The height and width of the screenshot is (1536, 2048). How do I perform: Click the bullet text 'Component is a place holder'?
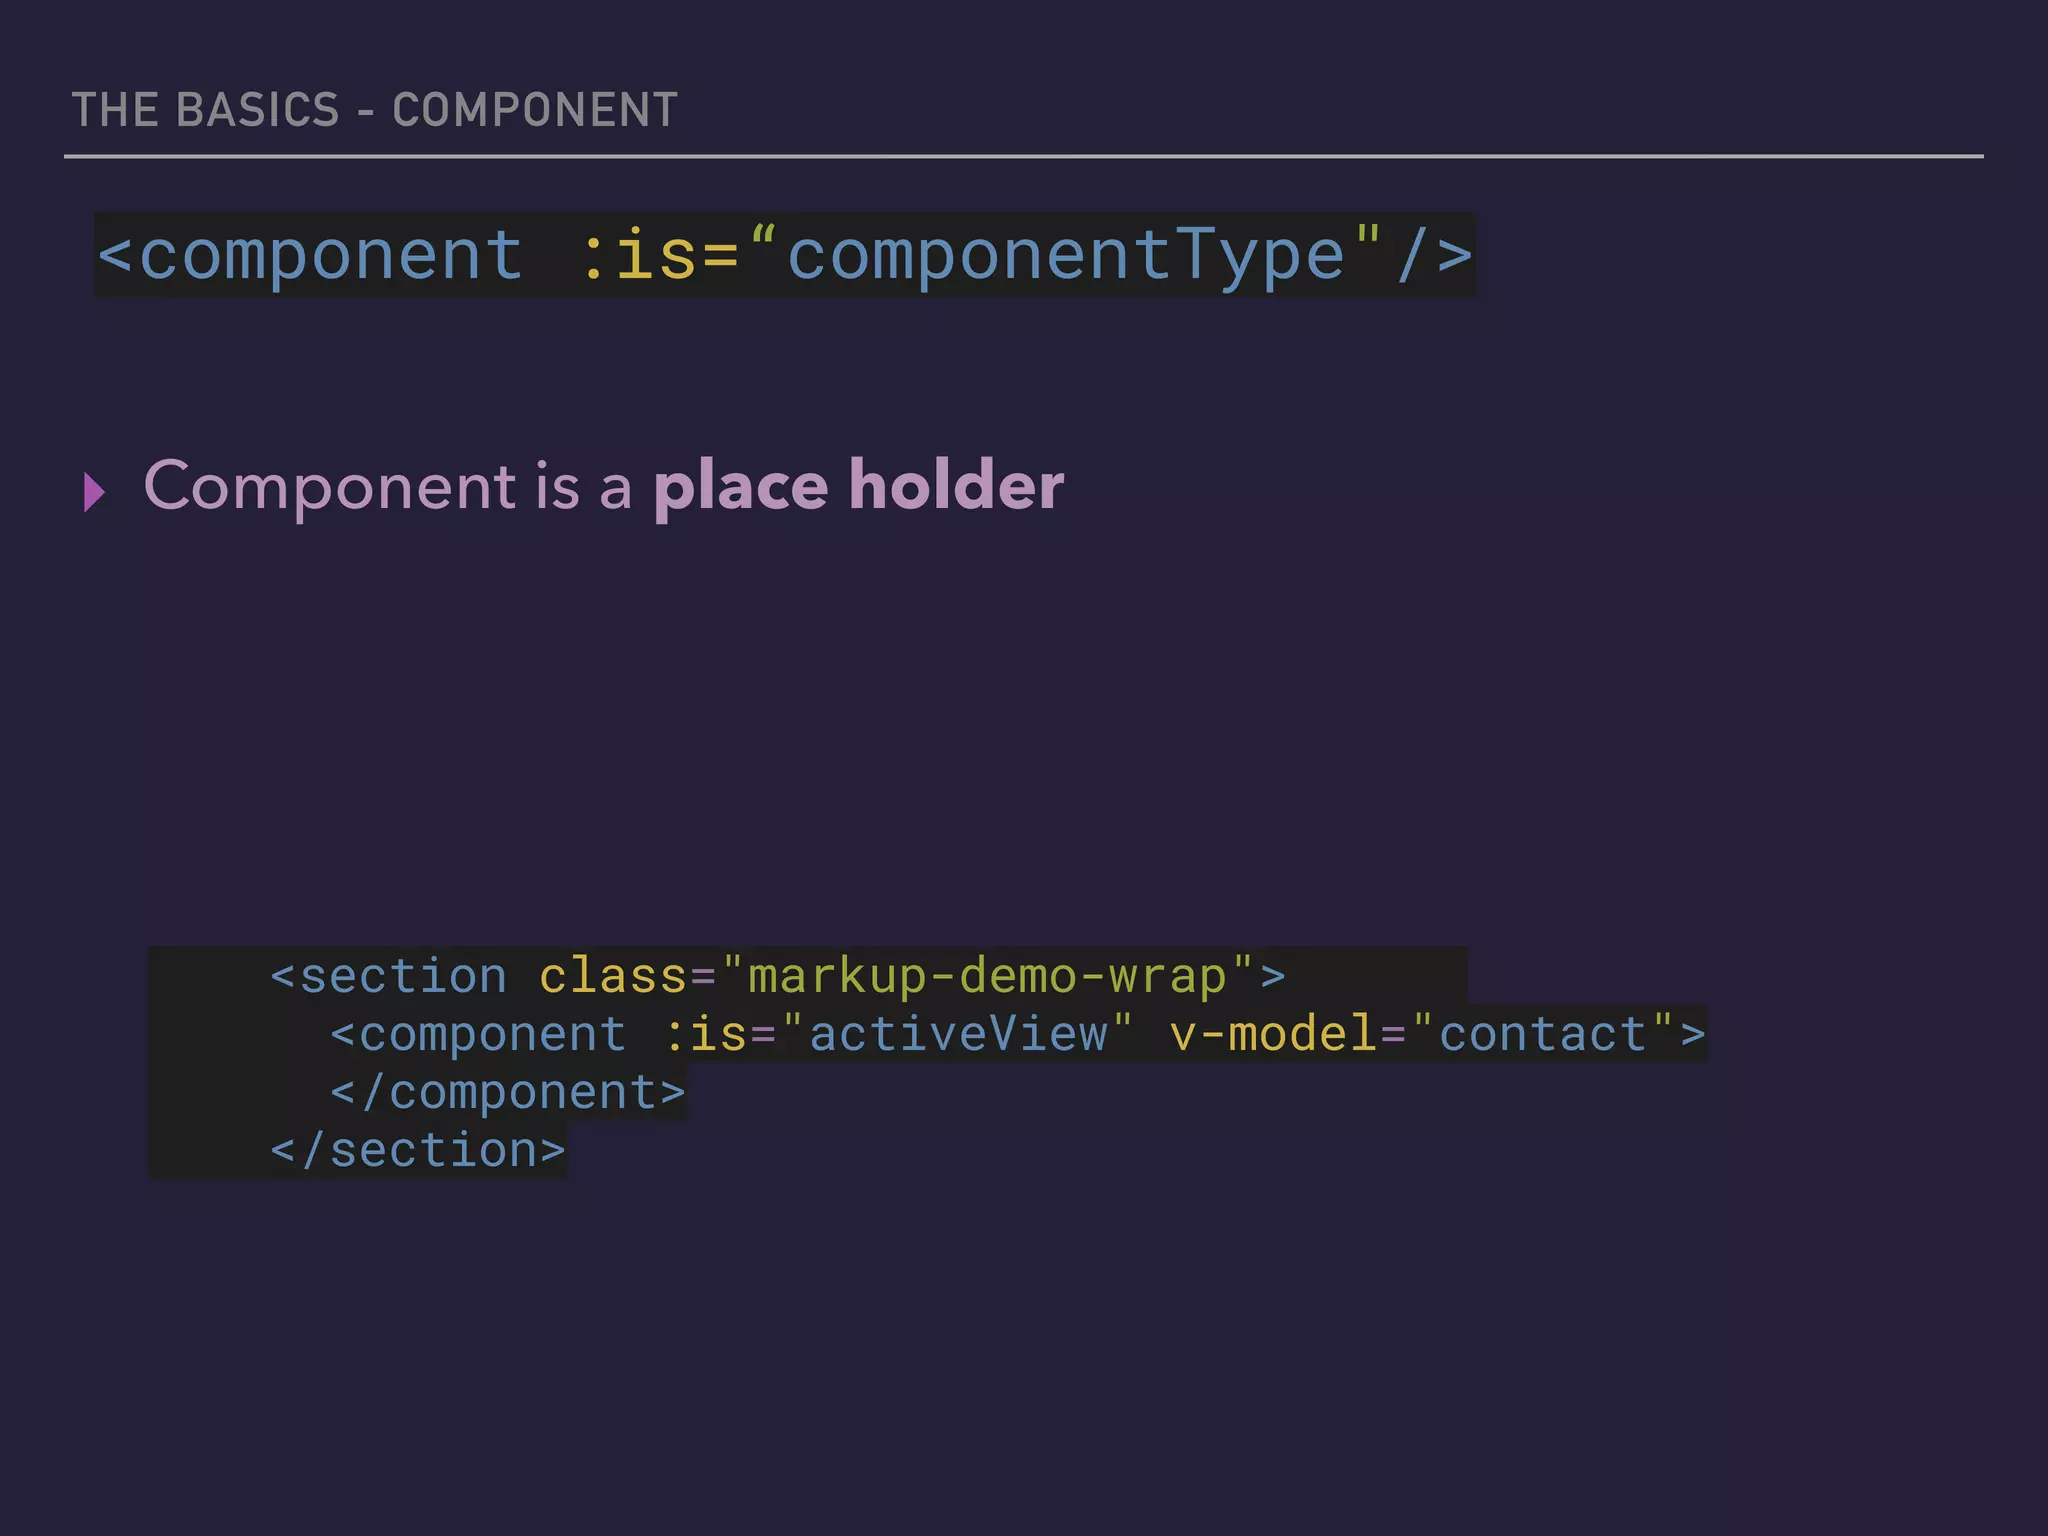click(604, 486)
